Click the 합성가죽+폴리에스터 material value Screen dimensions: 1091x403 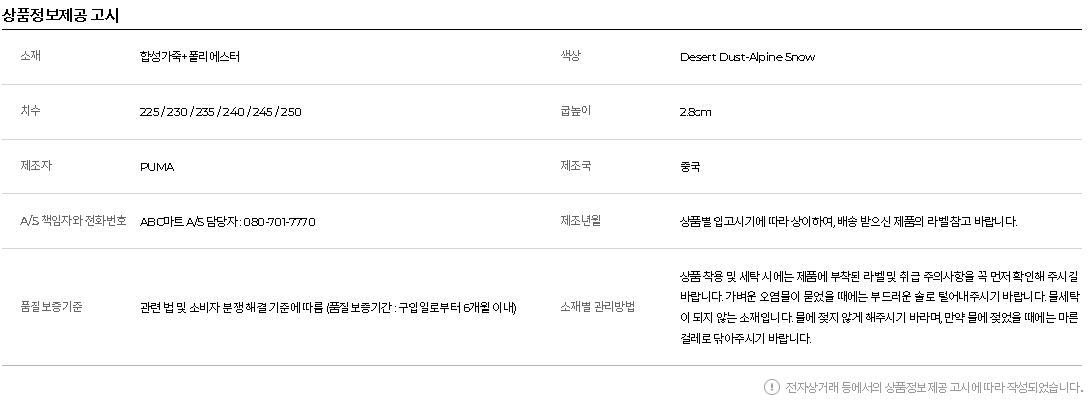(x=189, y=57)
